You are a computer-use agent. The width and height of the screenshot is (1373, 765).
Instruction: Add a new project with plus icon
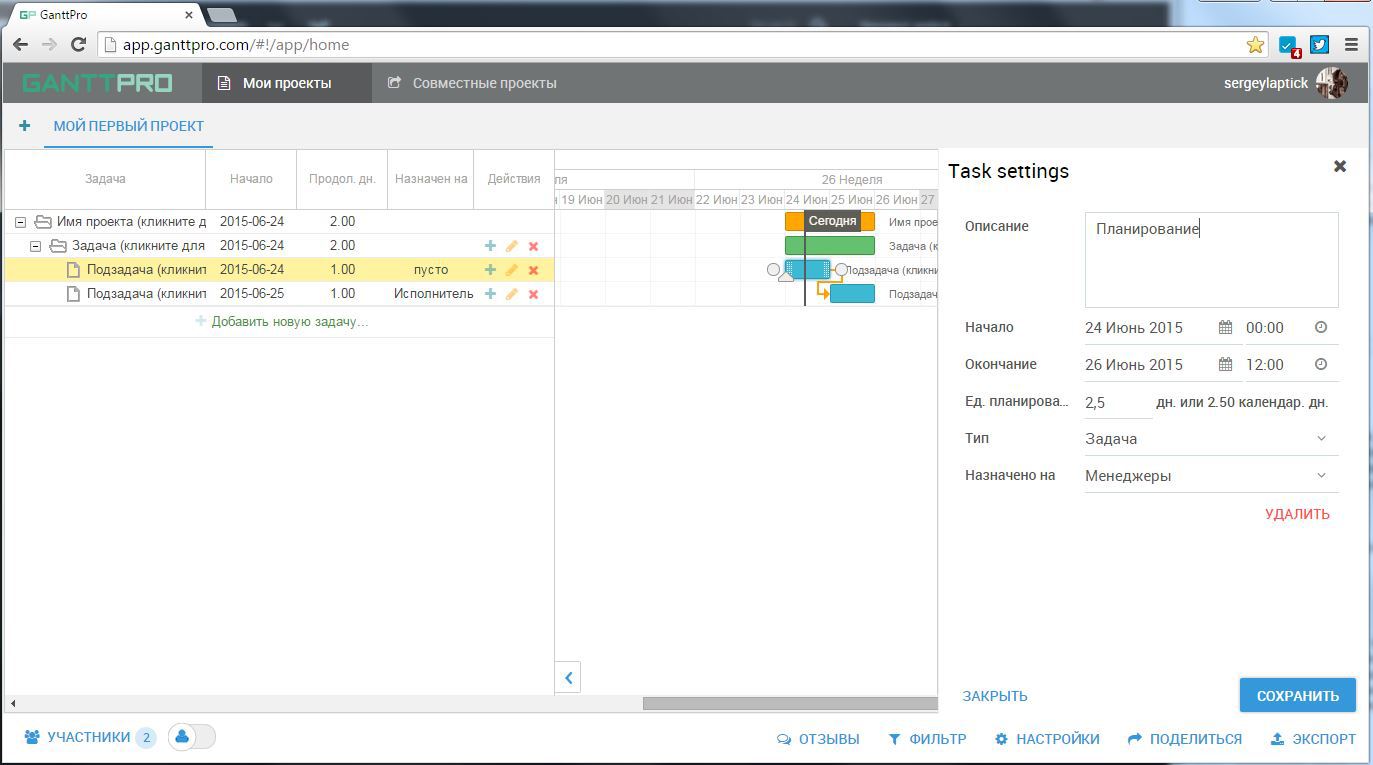click(24, 126)
